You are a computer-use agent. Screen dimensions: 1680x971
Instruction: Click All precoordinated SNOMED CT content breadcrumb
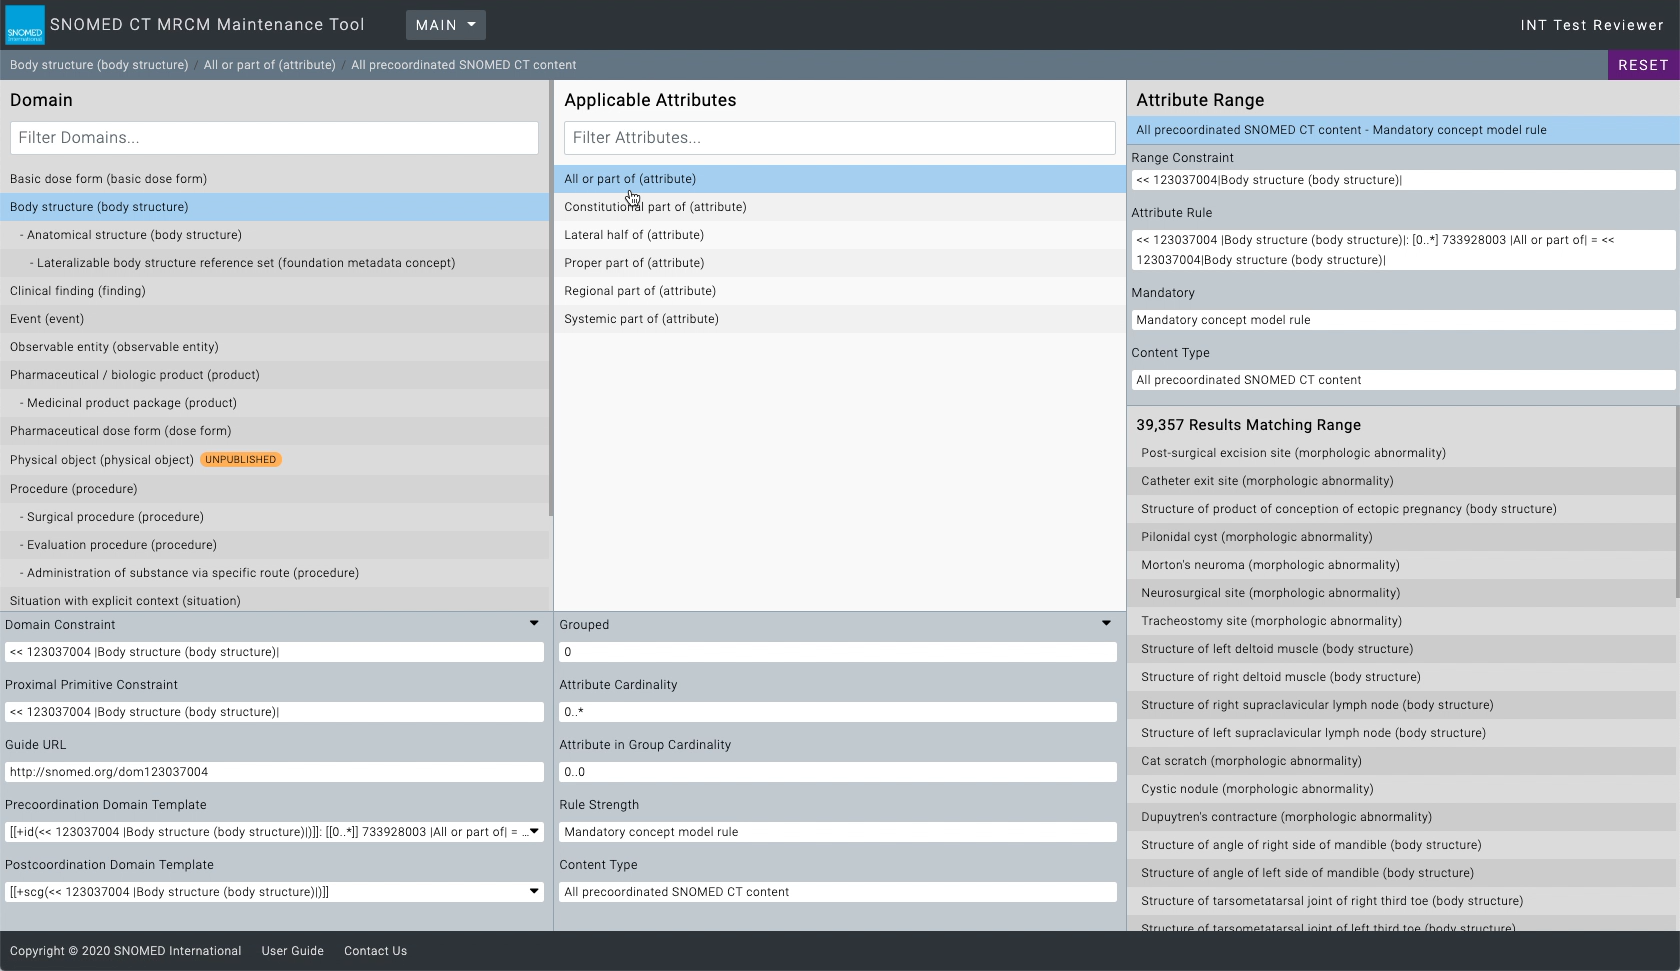pos(464,65)
